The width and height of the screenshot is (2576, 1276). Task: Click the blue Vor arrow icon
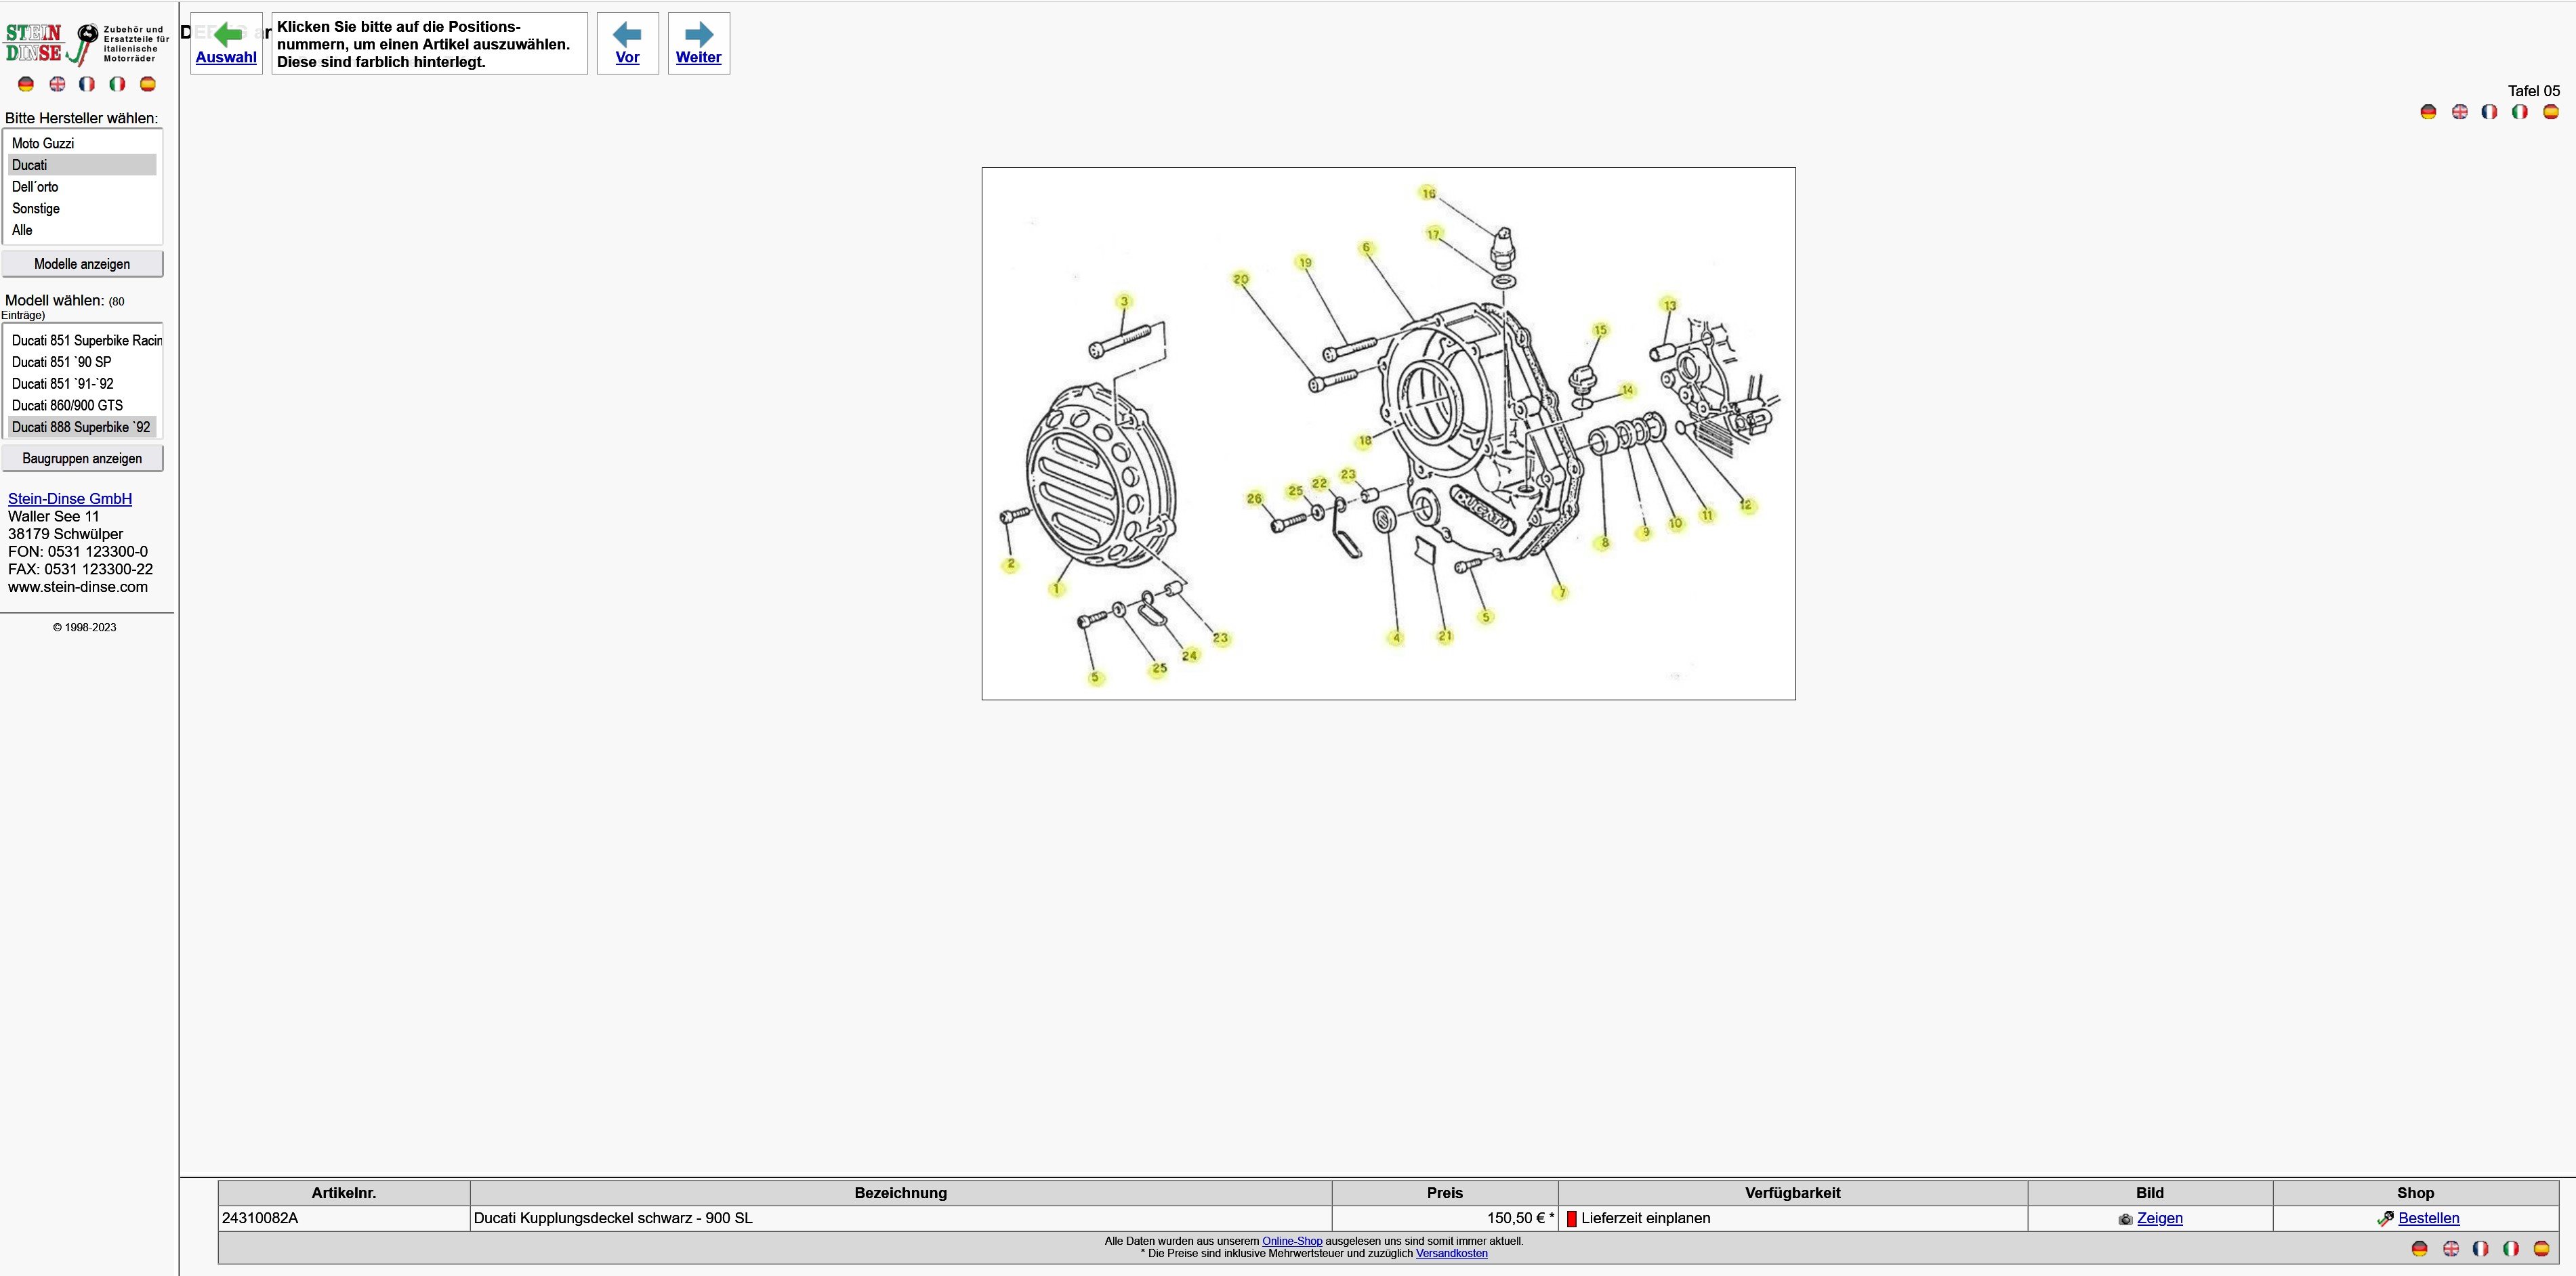tap(627, 35)
